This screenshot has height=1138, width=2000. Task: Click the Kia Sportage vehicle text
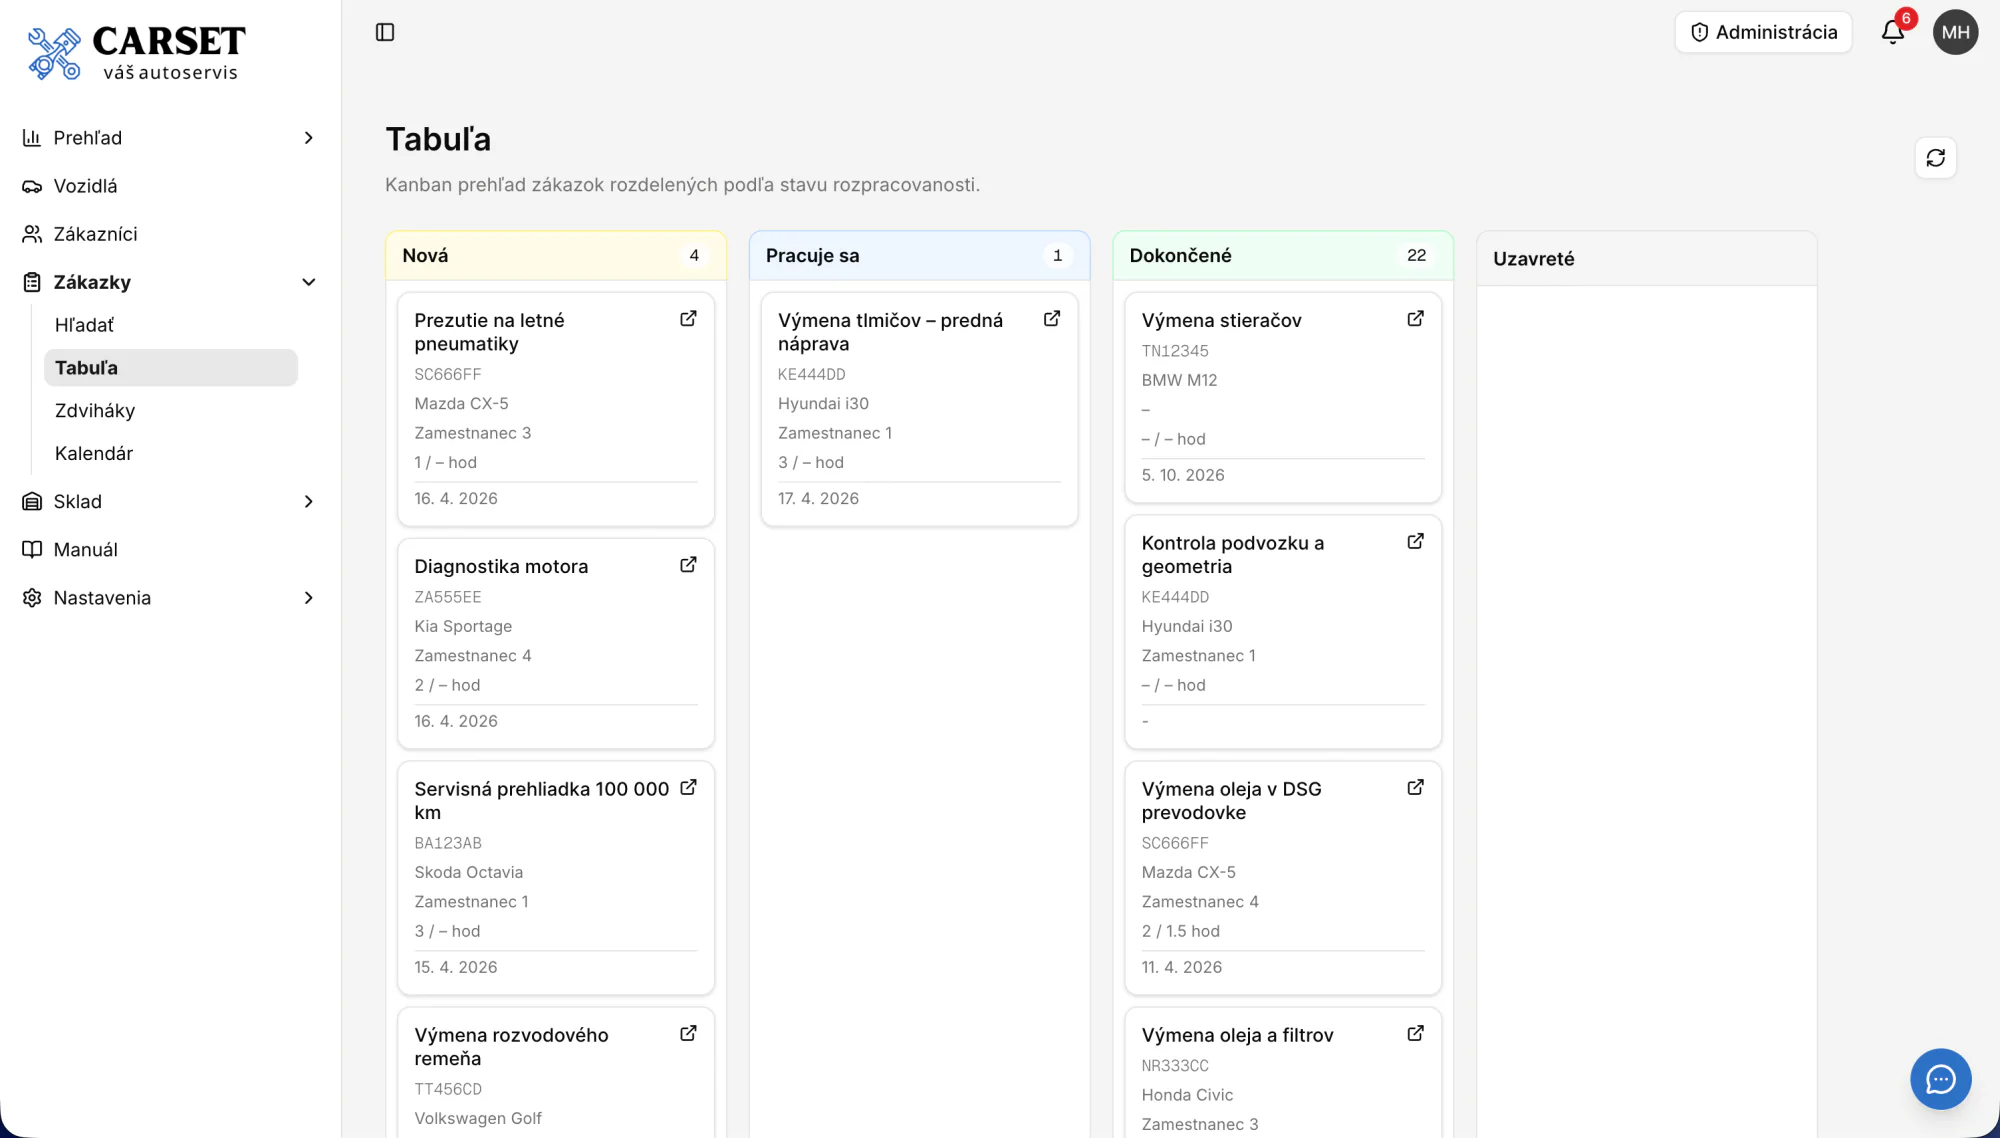pyautogui.click(x=463, y=626)
